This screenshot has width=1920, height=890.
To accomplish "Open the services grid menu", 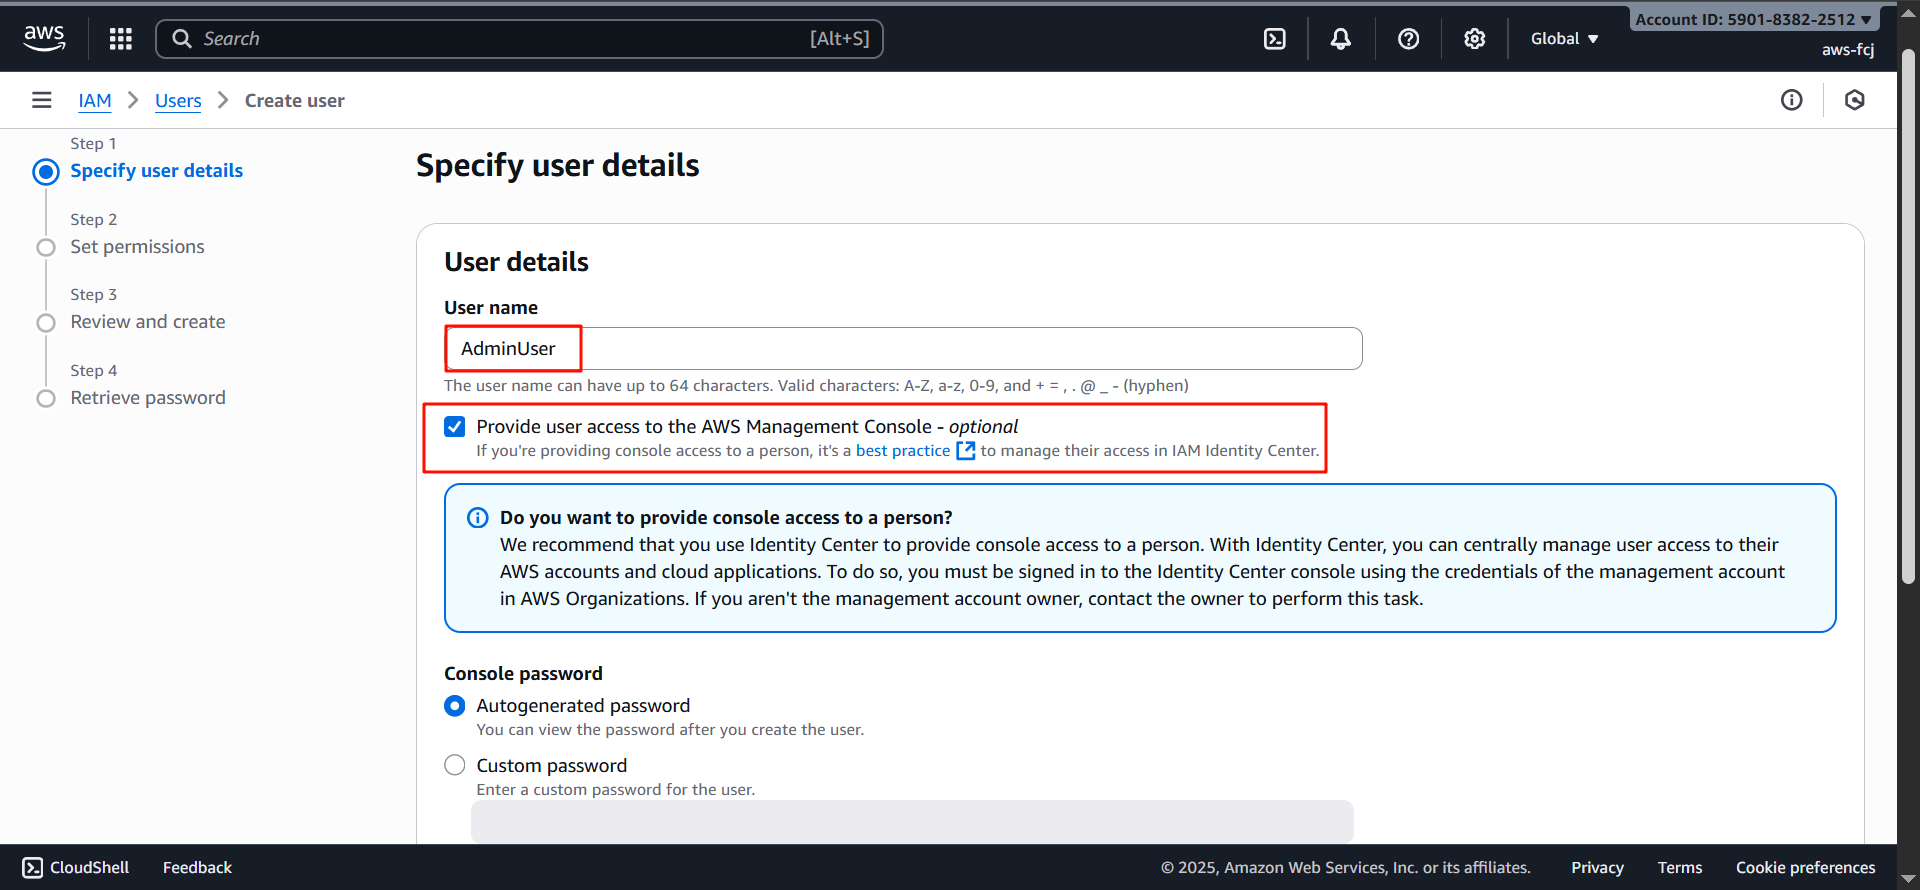I will 121,39.
